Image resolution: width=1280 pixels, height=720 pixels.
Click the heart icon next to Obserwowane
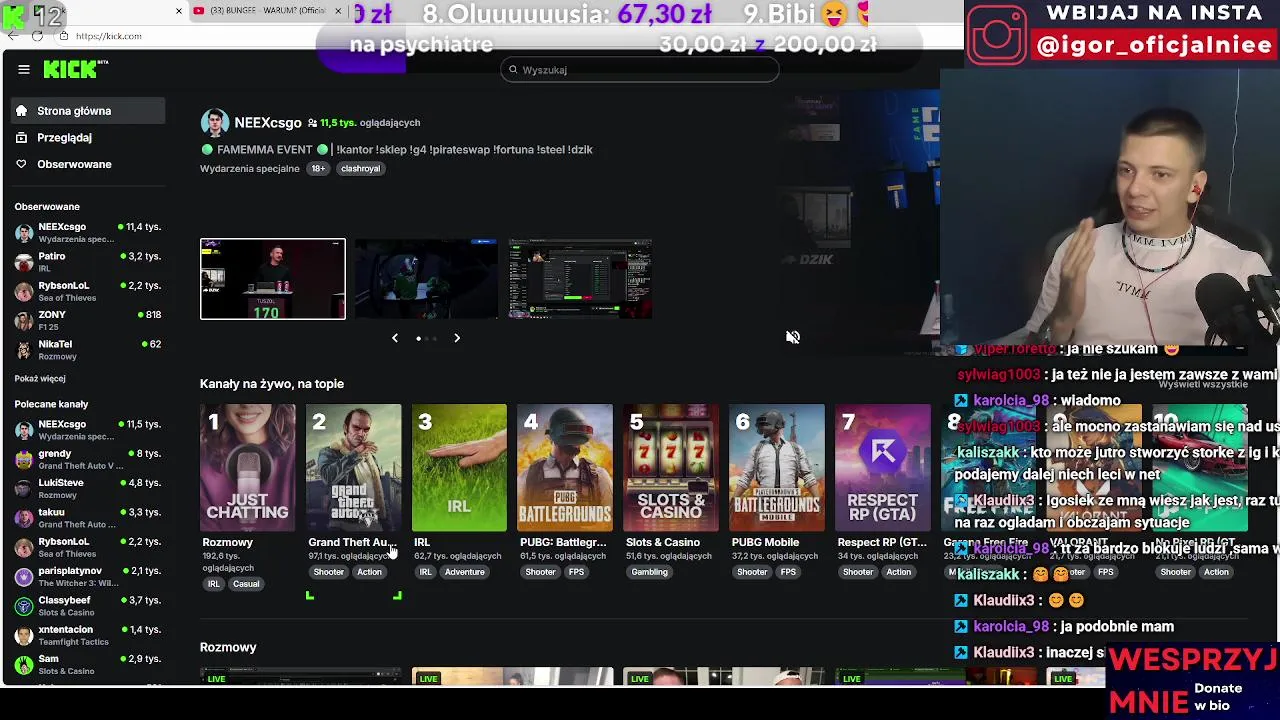pyautogui.click(x=21, y=164)
